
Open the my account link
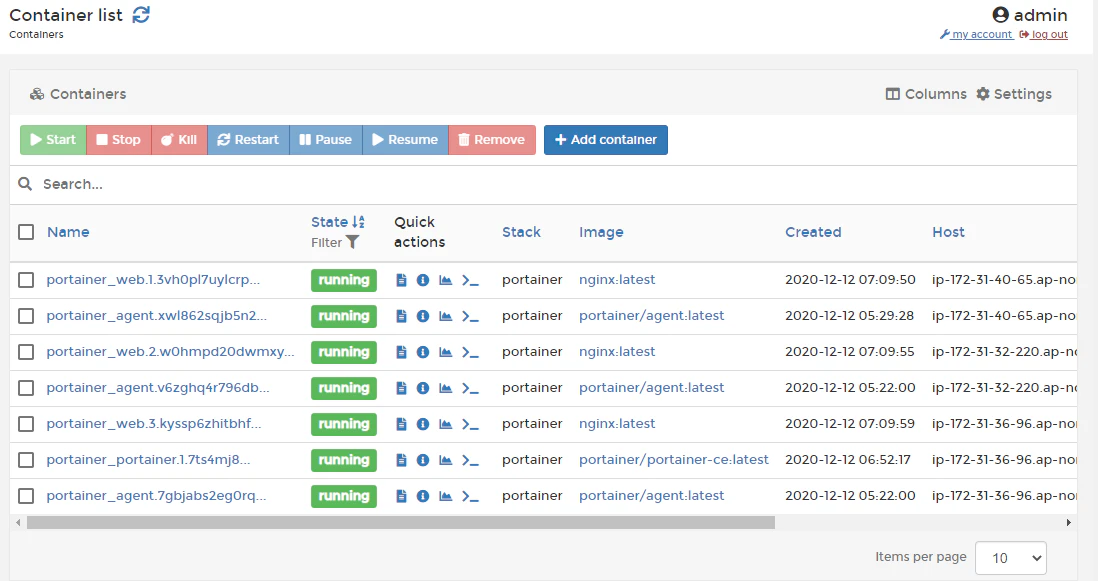(977, 34)
